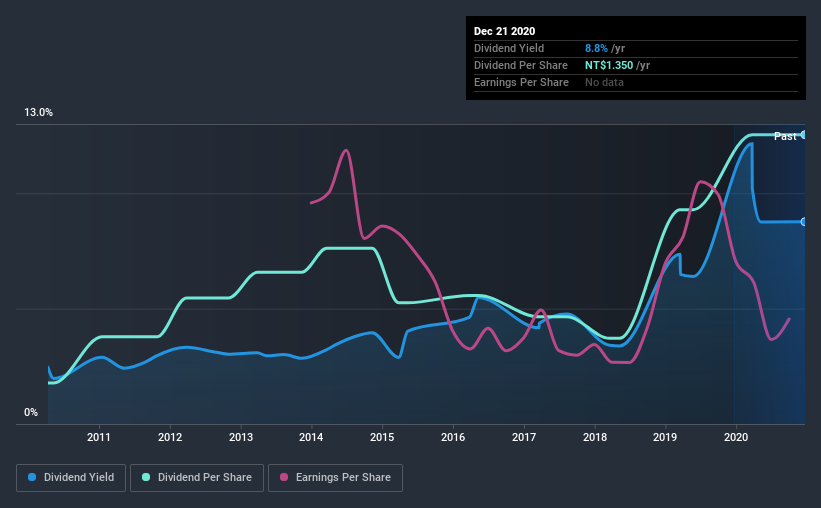Click the pink Earnings Per Share legend dot
This screenshot has width=821, height=508.
tap(284, 477)
